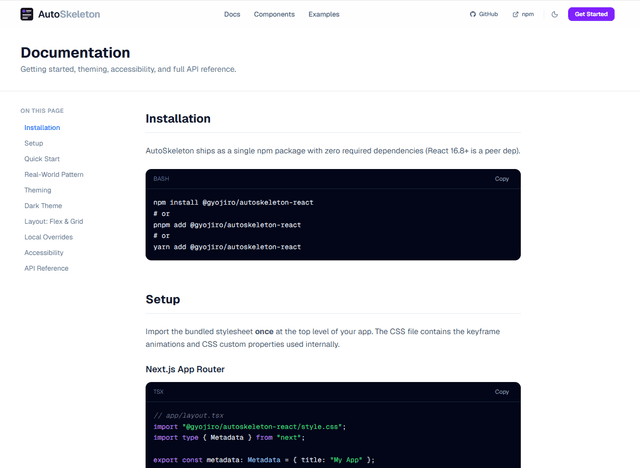Toggle dark mode moon icon
The image size is (640, 468).
point(554,14)
